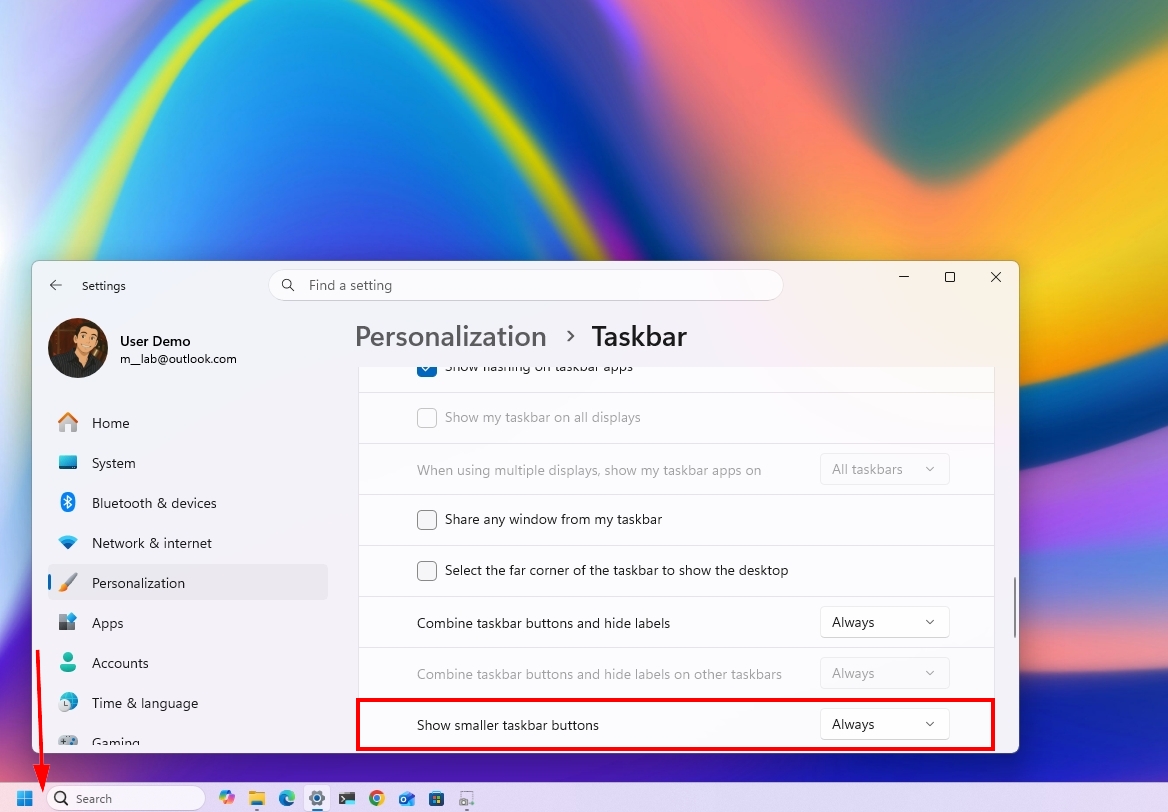Maximize the Settings window
Viewport: 1168px width, 812px height.
click(x=950, y=277)
